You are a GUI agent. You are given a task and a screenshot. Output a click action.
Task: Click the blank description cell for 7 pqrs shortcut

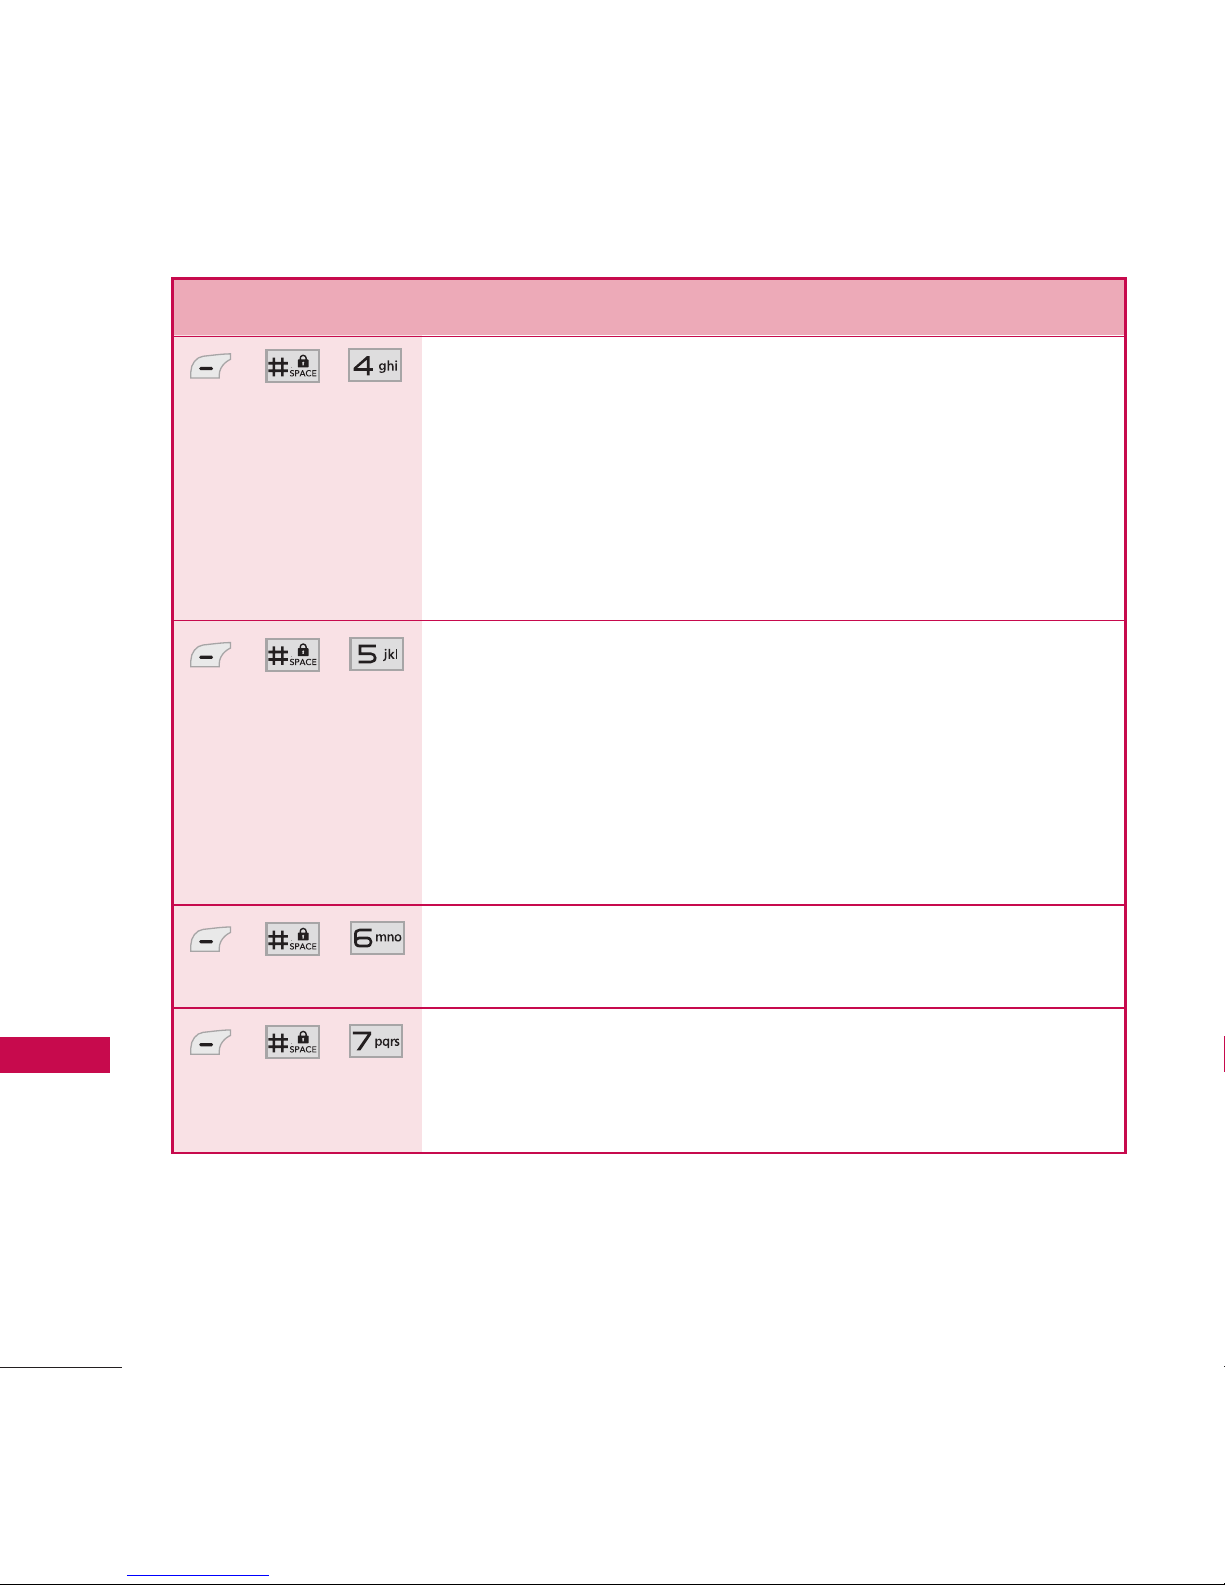click(773, 1080)
